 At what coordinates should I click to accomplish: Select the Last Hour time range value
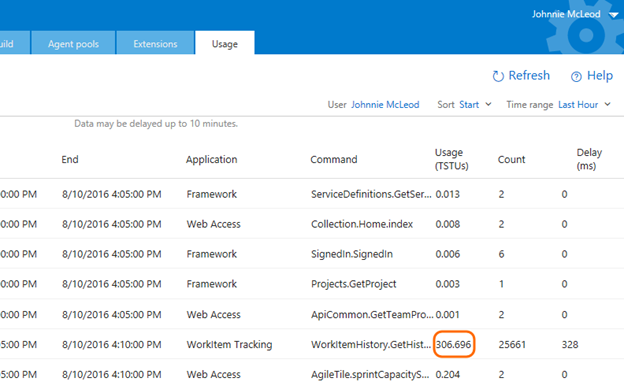click(578, 105)
